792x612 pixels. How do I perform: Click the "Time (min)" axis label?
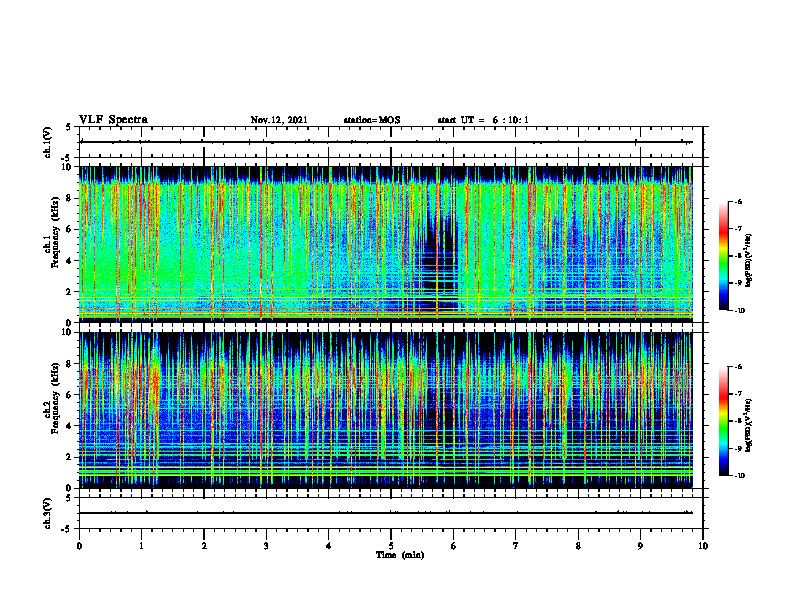coord(400,555)
